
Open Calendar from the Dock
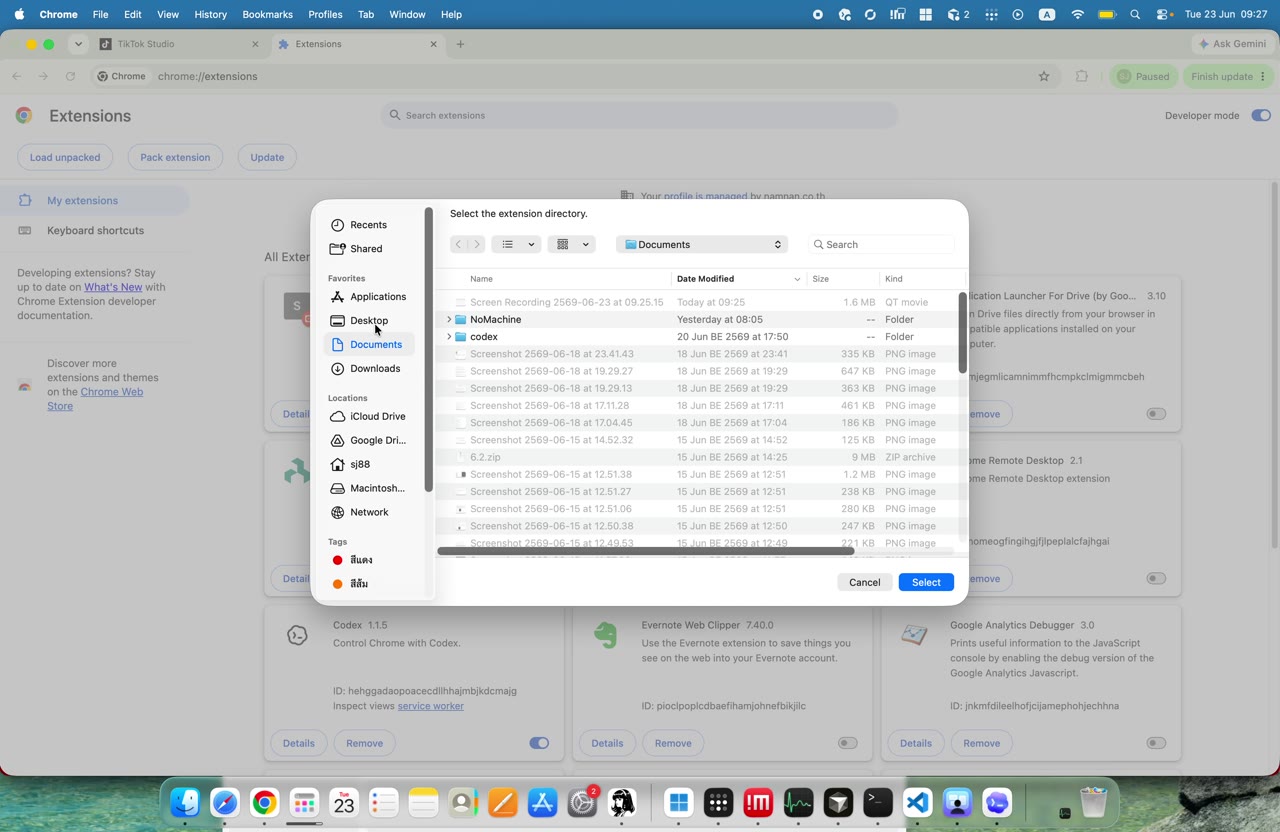344,802
